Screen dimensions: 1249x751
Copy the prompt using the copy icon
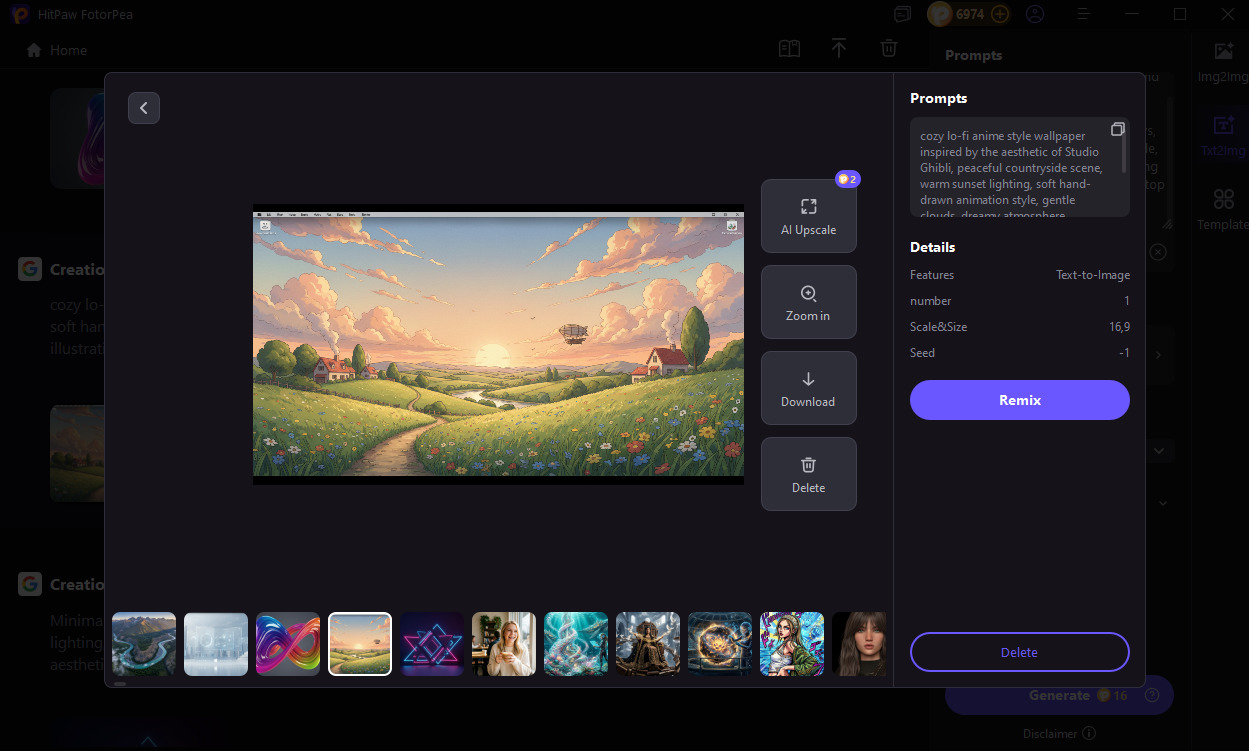click(1118, 128)
